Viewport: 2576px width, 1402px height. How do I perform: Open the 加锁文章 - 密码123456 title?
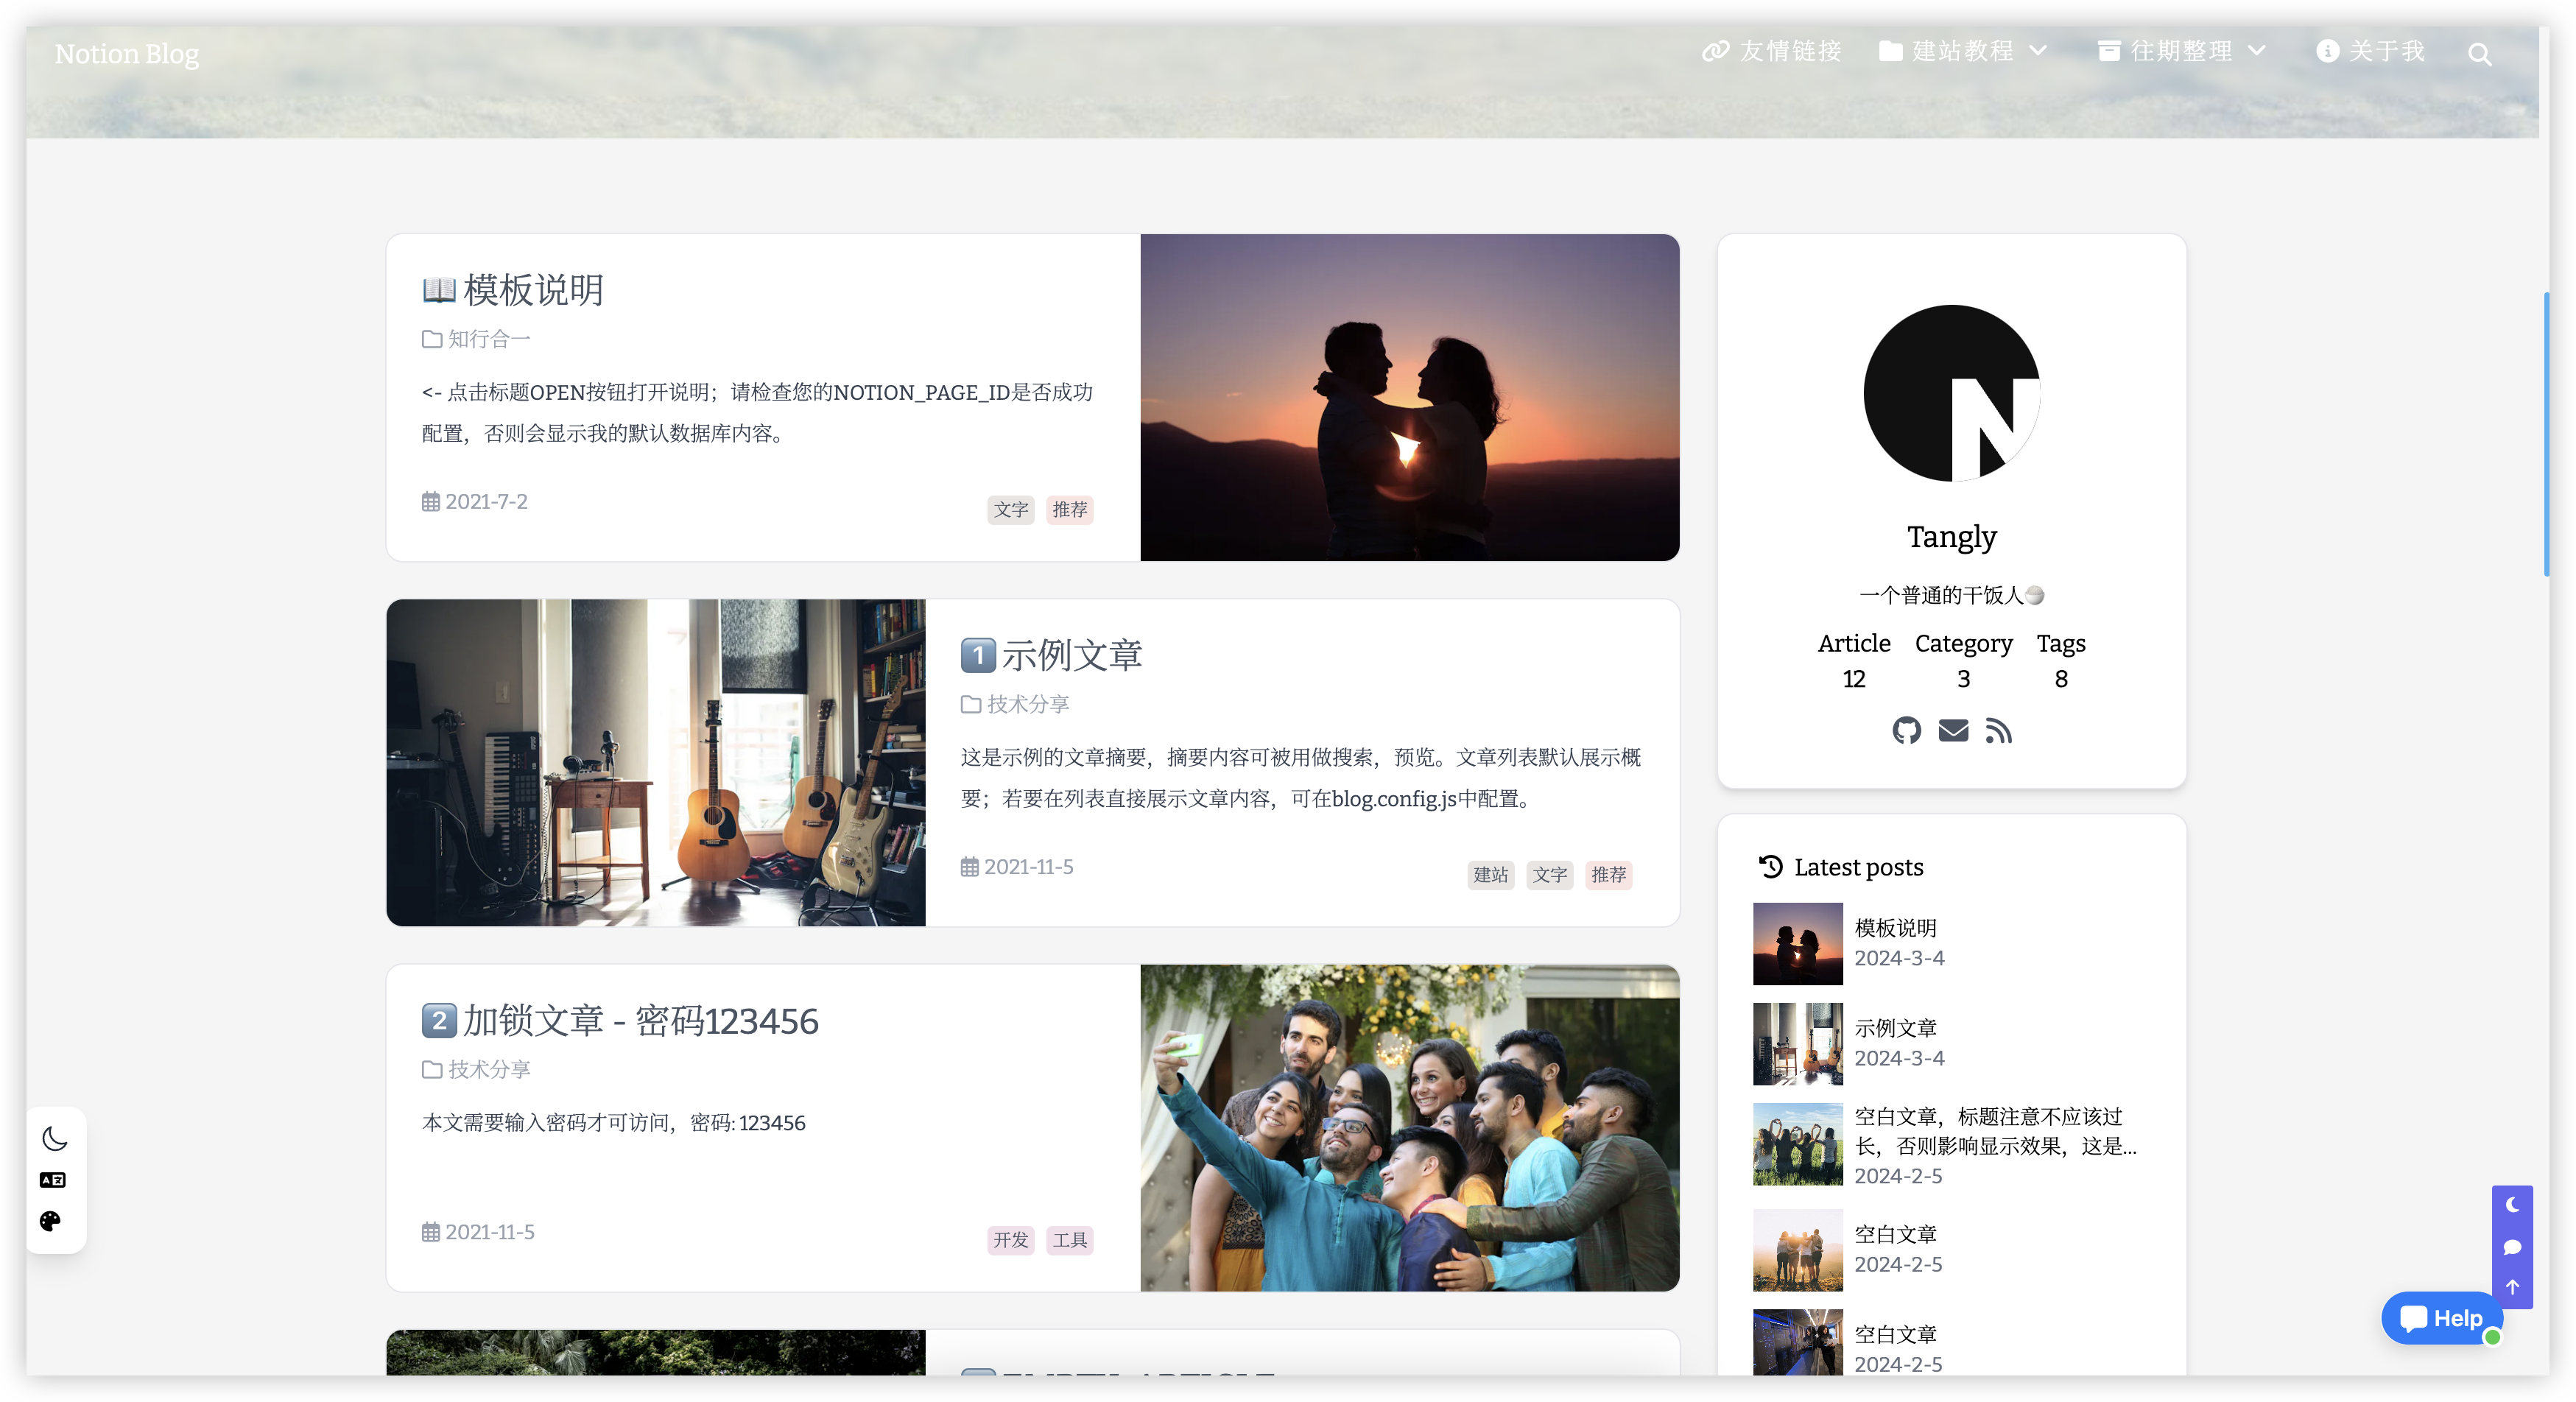(x=641, y=1021)
